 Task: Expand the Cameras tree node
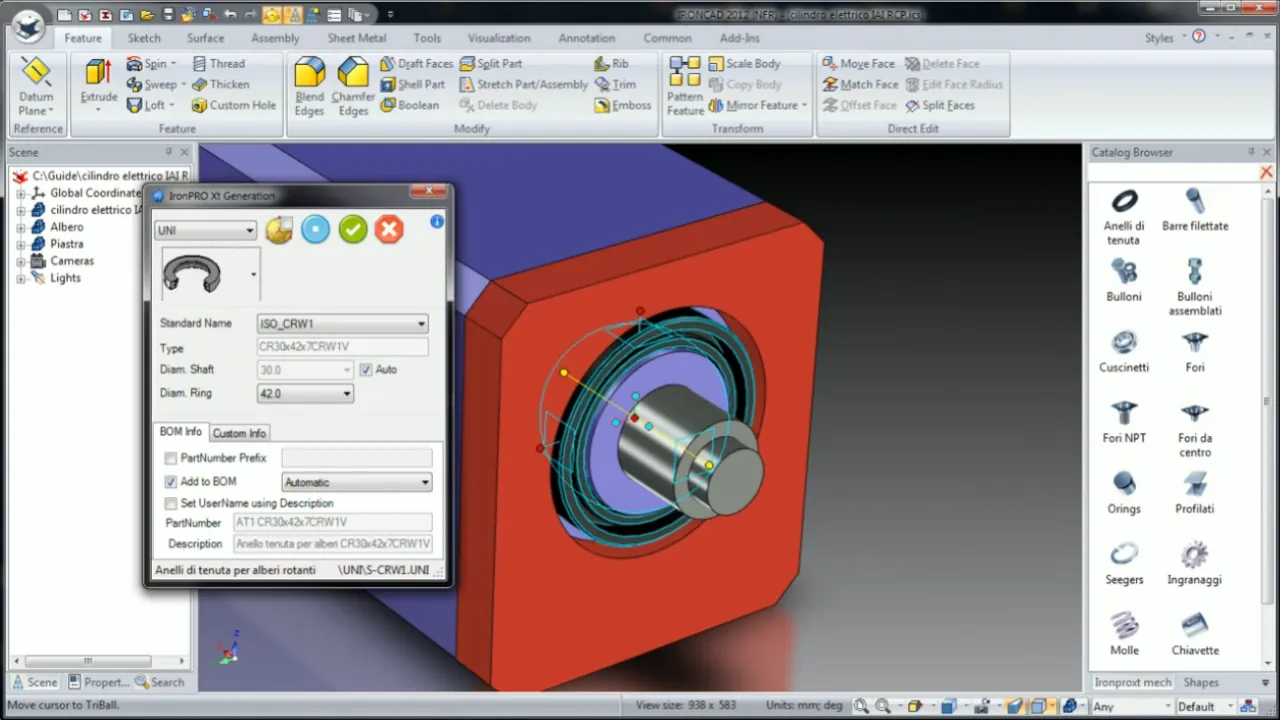point(21,261)
